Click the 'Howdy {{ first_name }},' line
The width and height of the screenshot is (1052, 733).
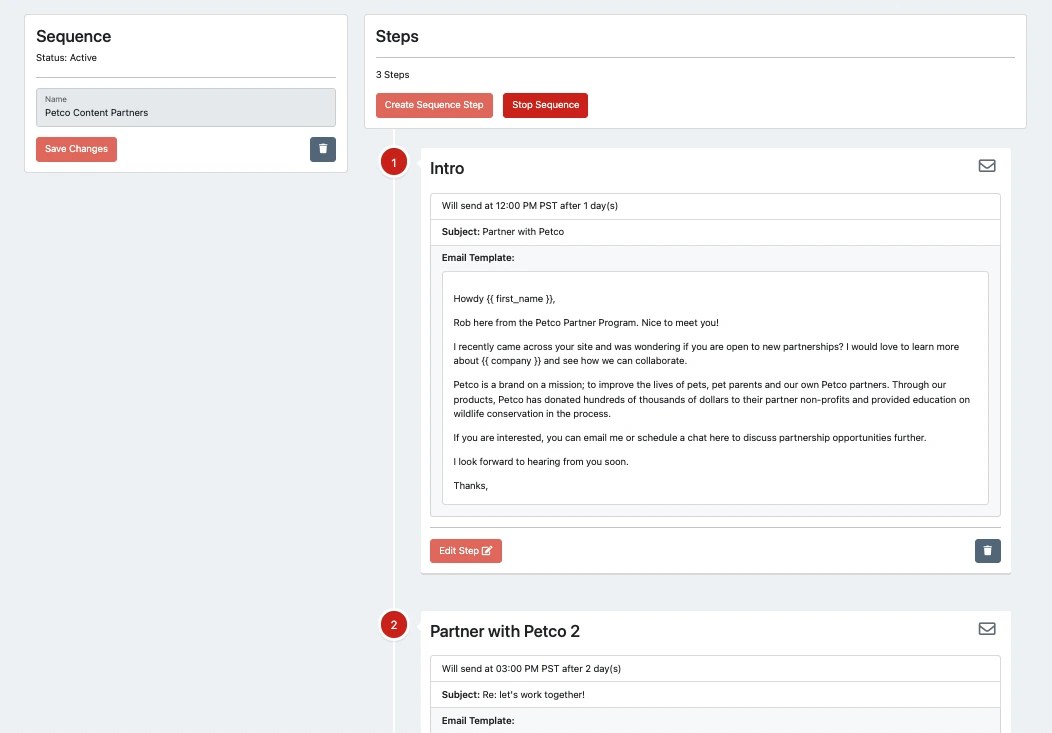tap(504, 298)
